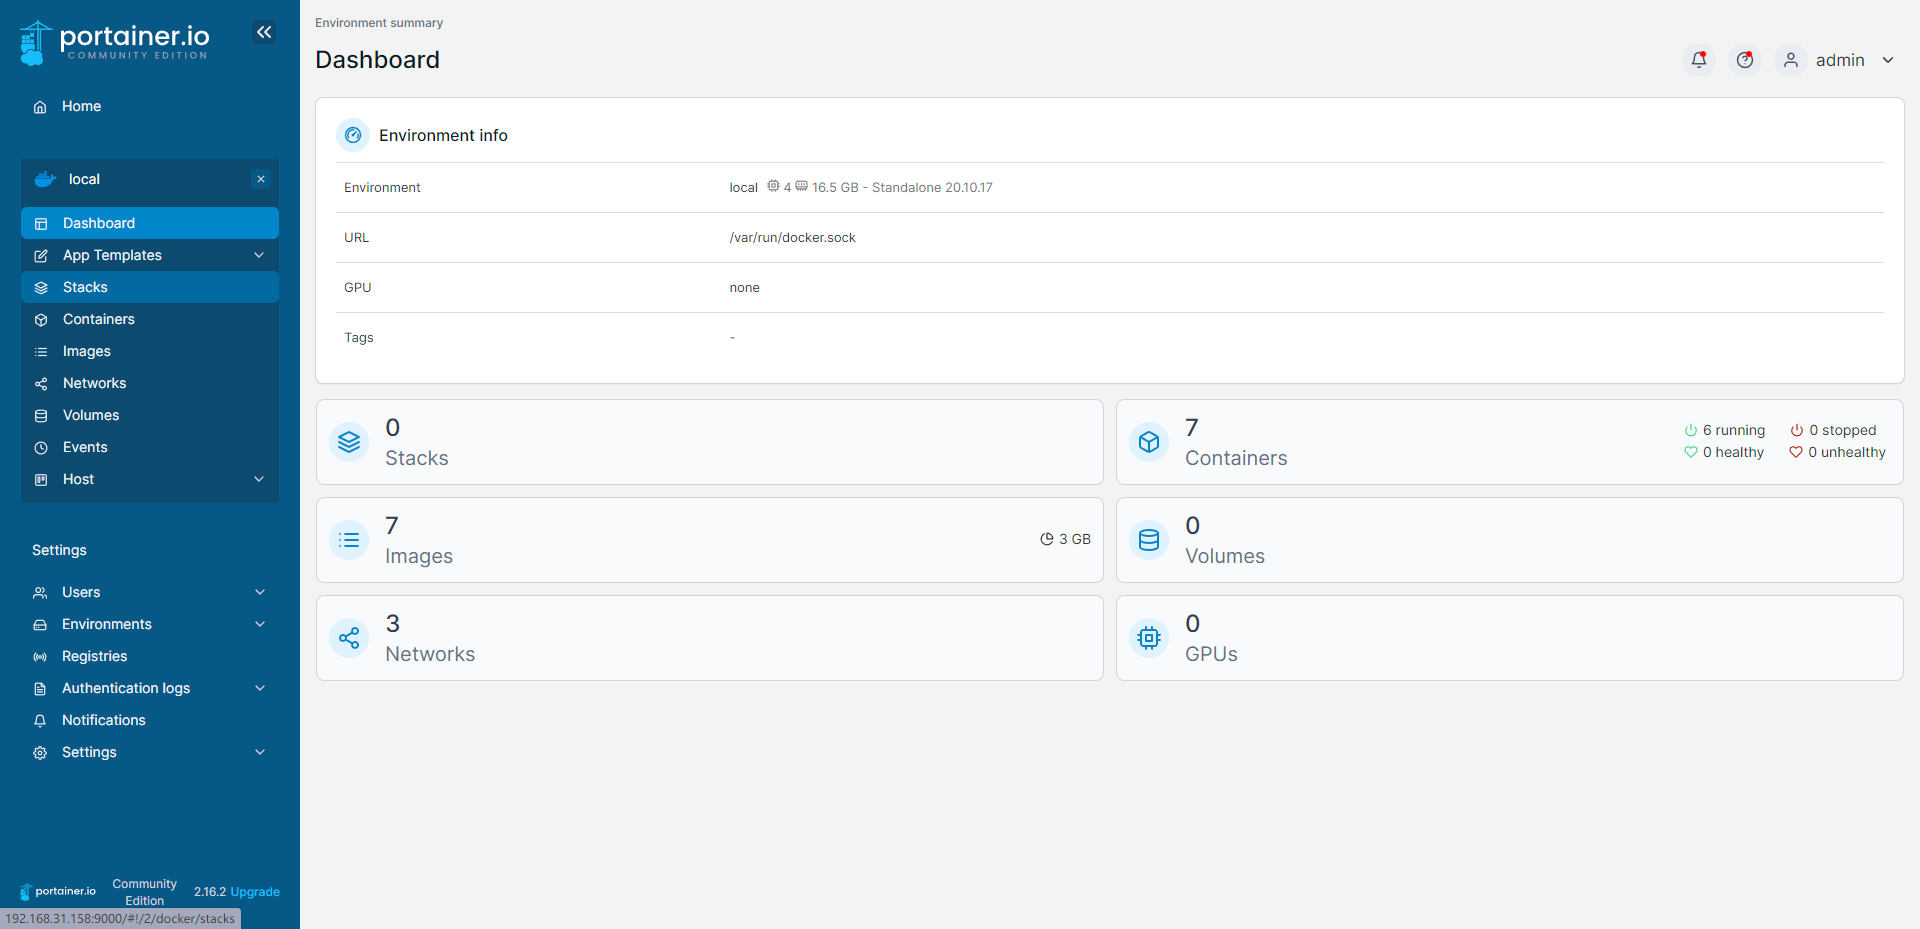Open the 0 Volumes dashboard tile
The image size is (1920, 929).
1510,540
